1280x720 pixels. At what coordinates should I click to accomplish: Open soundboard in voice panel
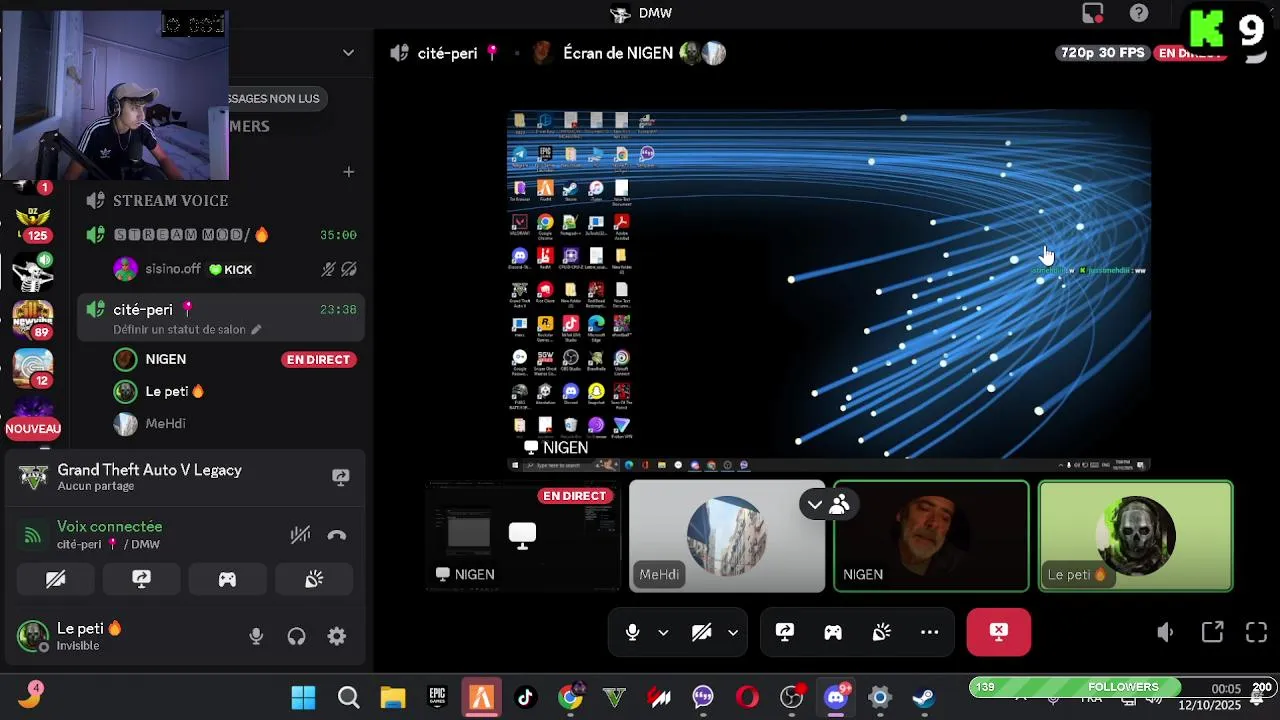314,579
